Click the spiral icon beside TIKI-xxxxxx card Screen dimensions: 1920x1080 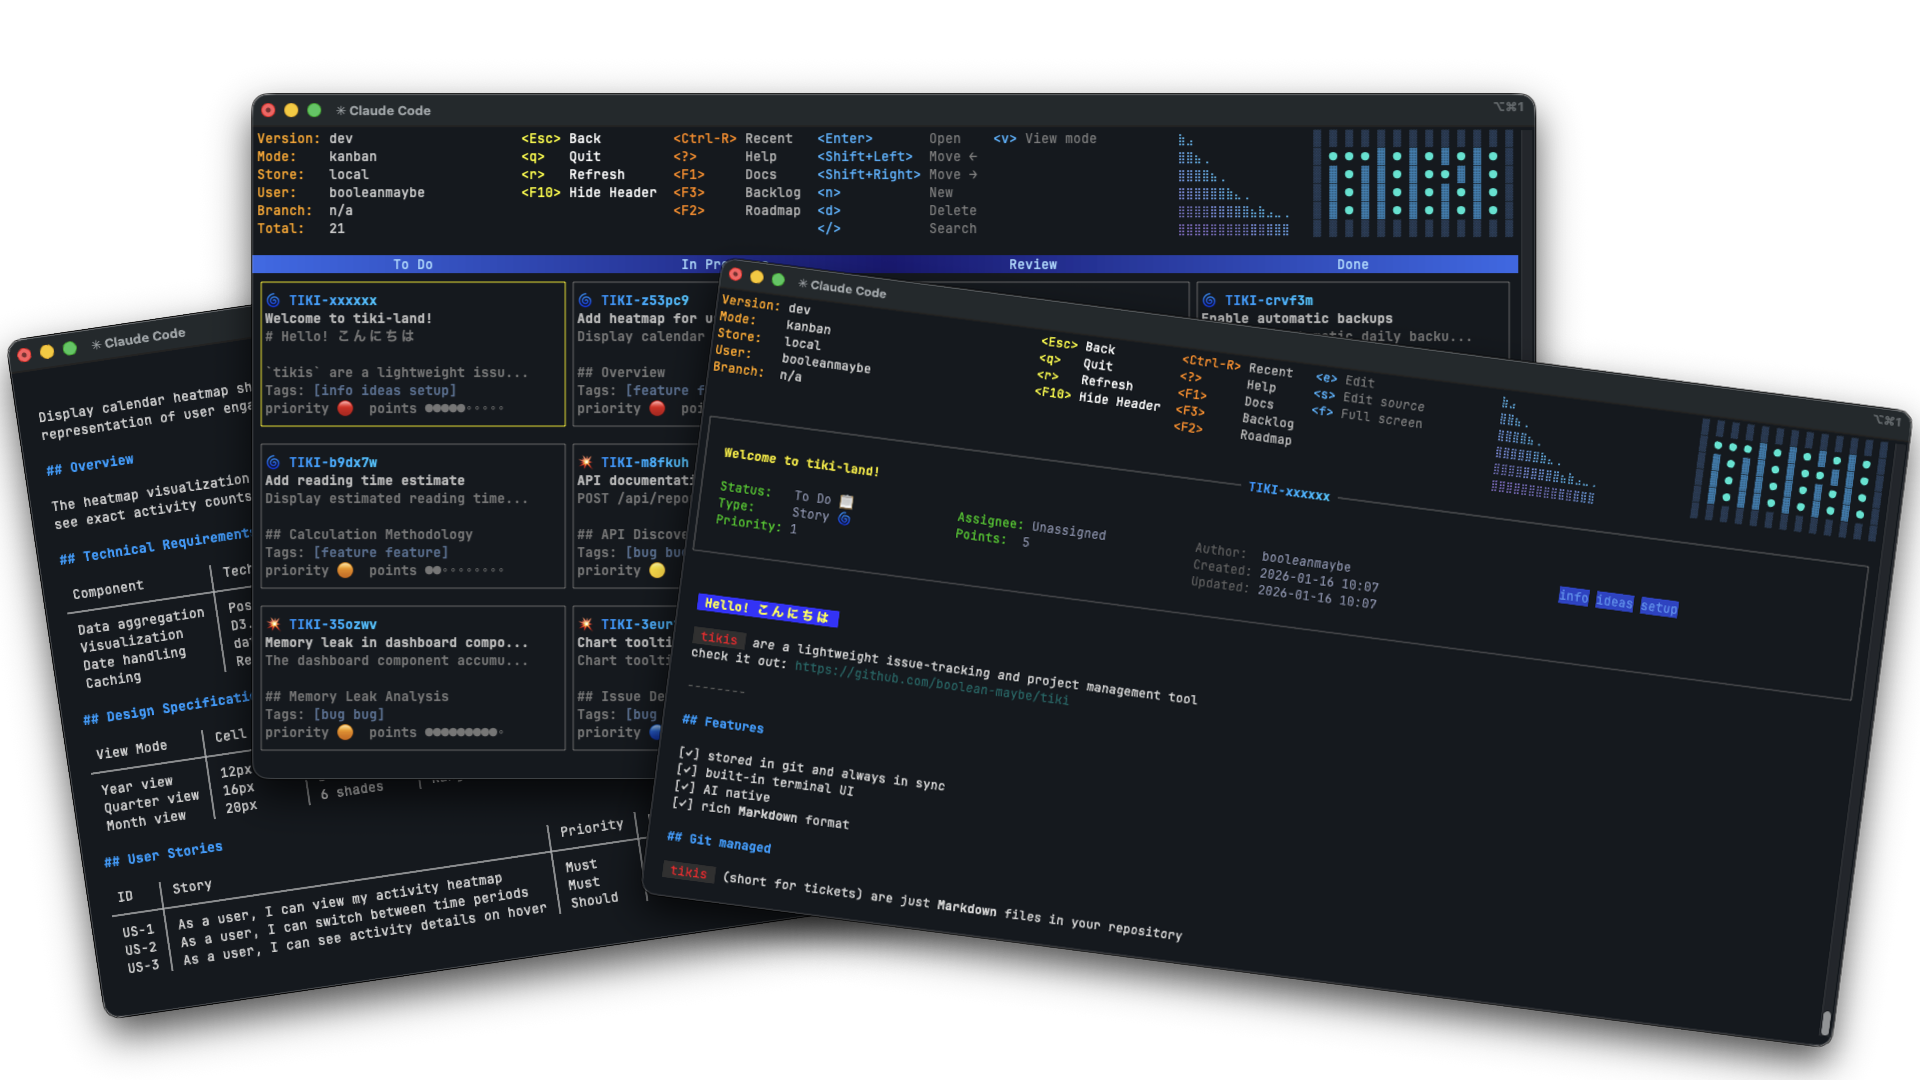(273, 300)
